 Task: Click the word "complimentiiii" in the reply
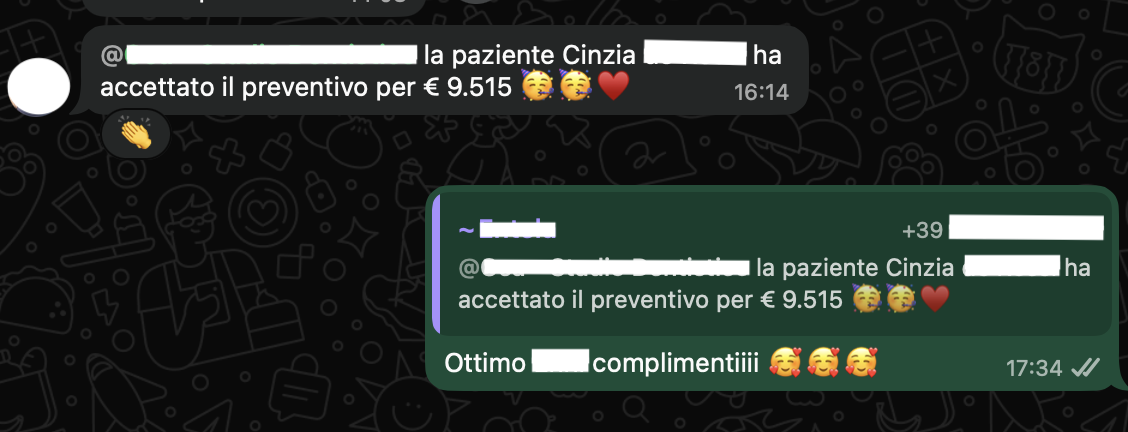click(x=676, y=363)
